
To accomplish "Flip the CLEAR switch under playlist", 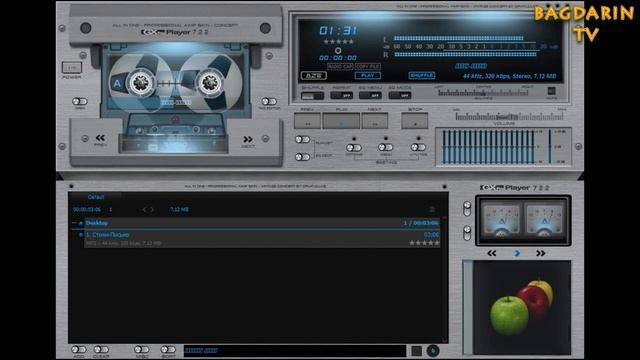I will [101, 349].
